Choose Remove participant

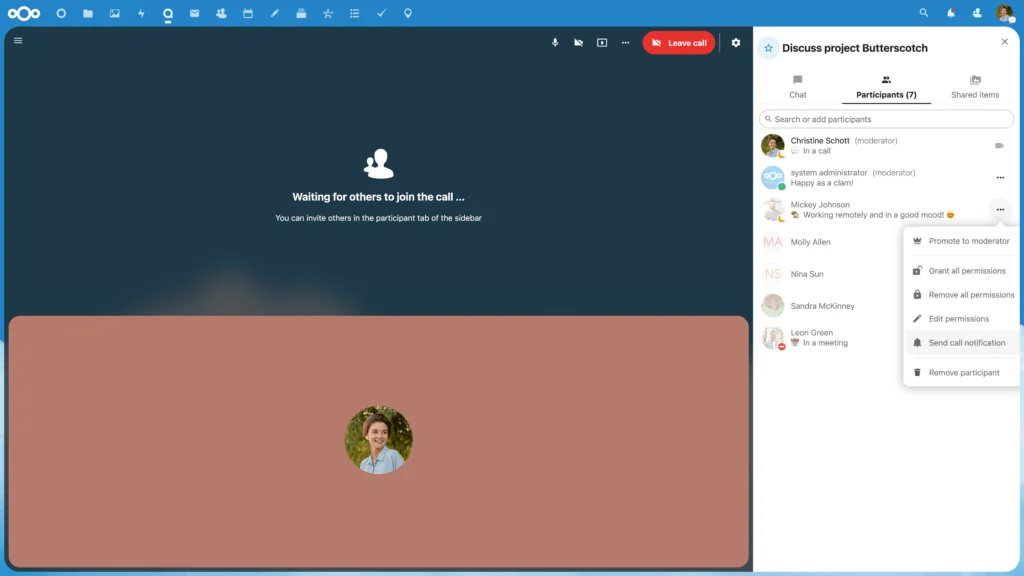pyautogui.click(x=962, y=372)
